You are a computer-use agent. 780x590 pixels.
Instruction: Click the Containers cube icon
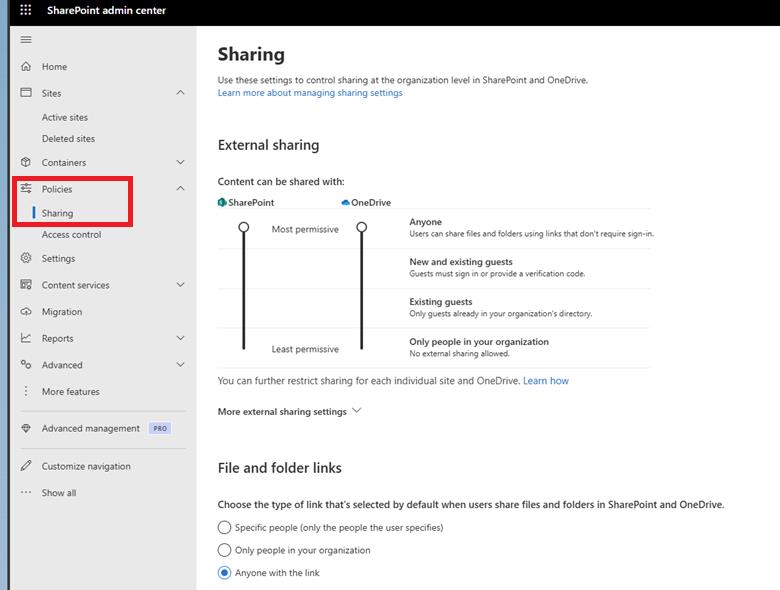26,162
